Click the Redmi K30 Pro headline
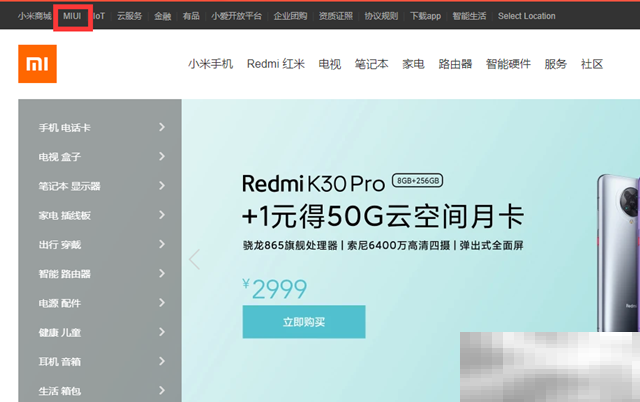 coord(313,184)
